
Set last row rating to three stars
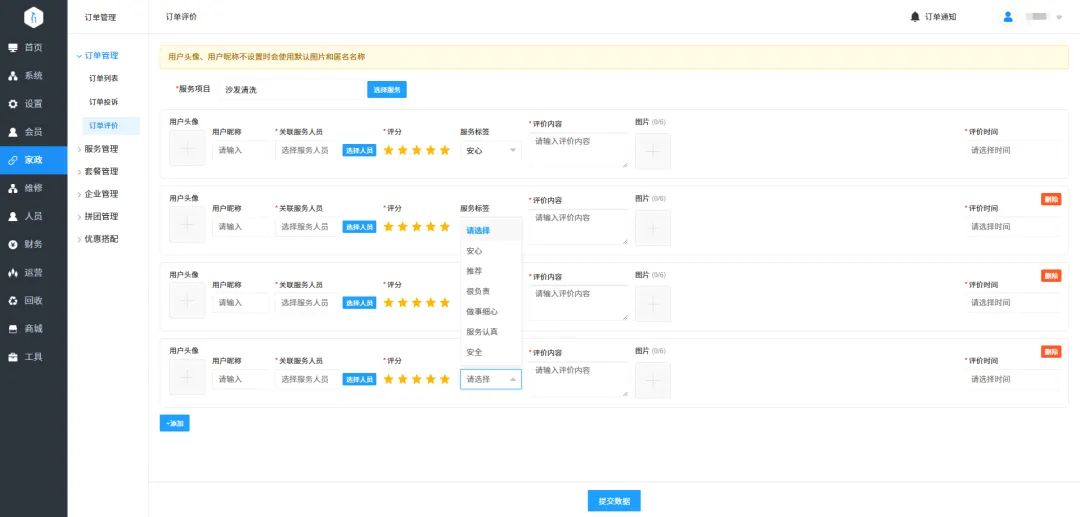[417, 379]
